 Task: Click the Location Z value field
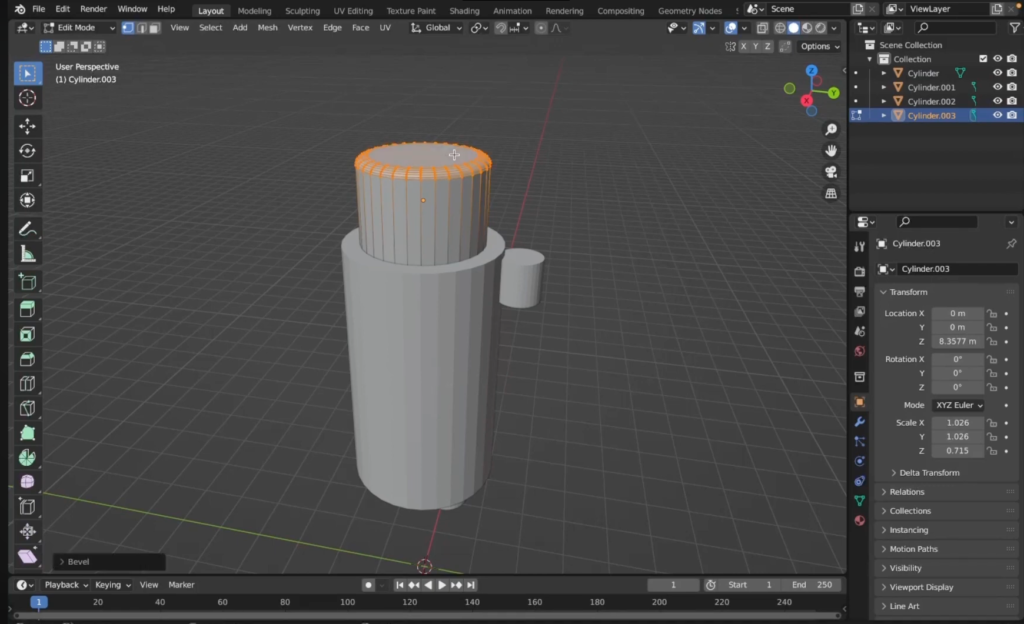[957, 341]
